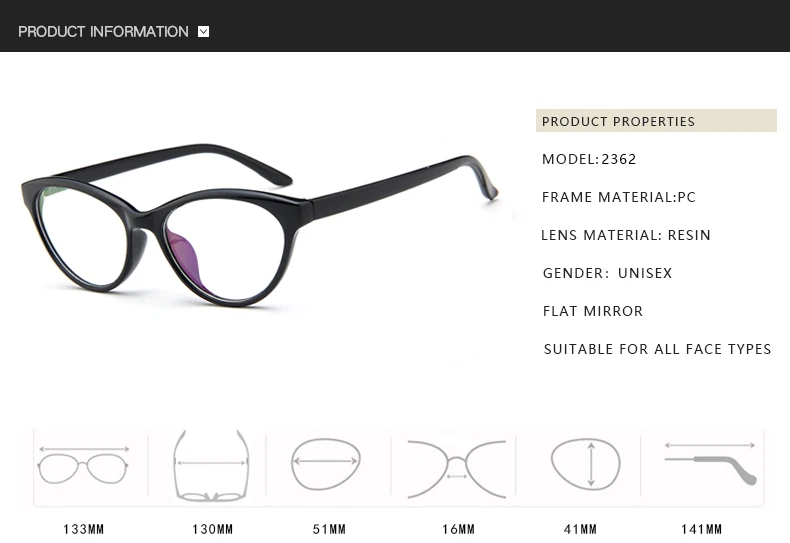Image resolution: width=790 pixels, height=543 pixels.
Task: Click the black cat-eye glasses image
Action: [259, 225]
